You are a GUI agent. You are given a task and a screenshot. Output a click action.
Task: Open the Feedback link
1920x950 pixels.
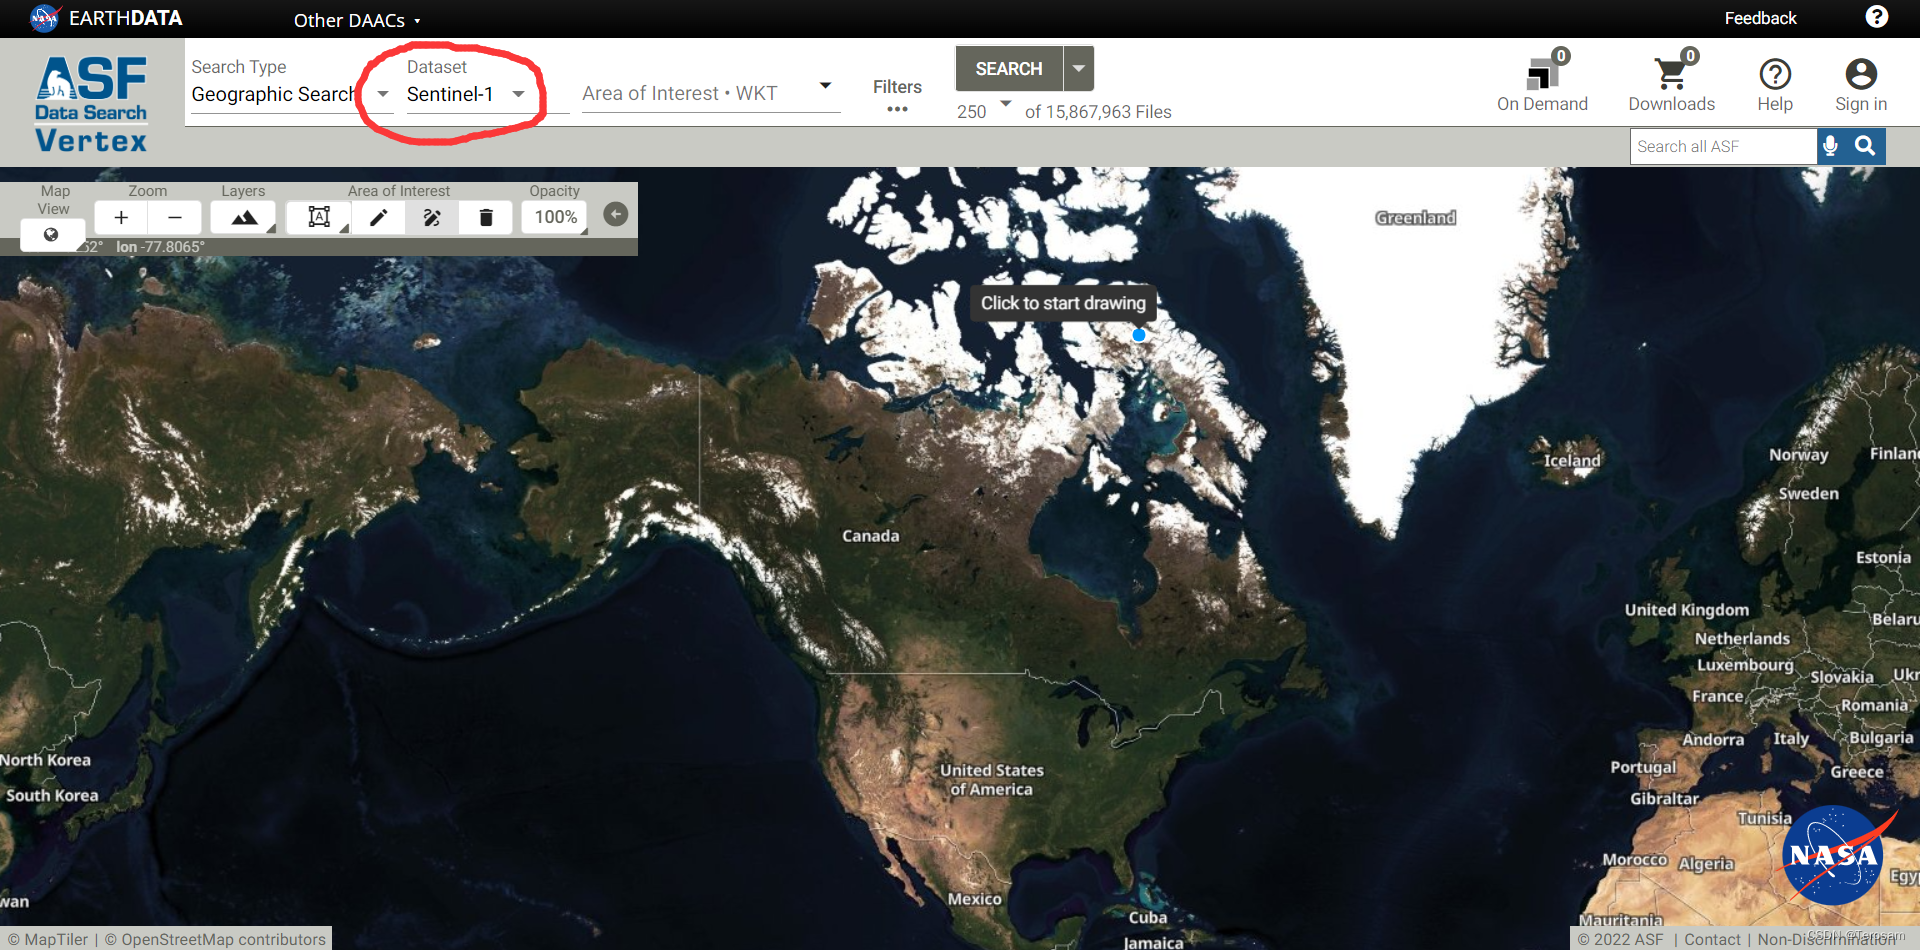(x=1760, y=18)
